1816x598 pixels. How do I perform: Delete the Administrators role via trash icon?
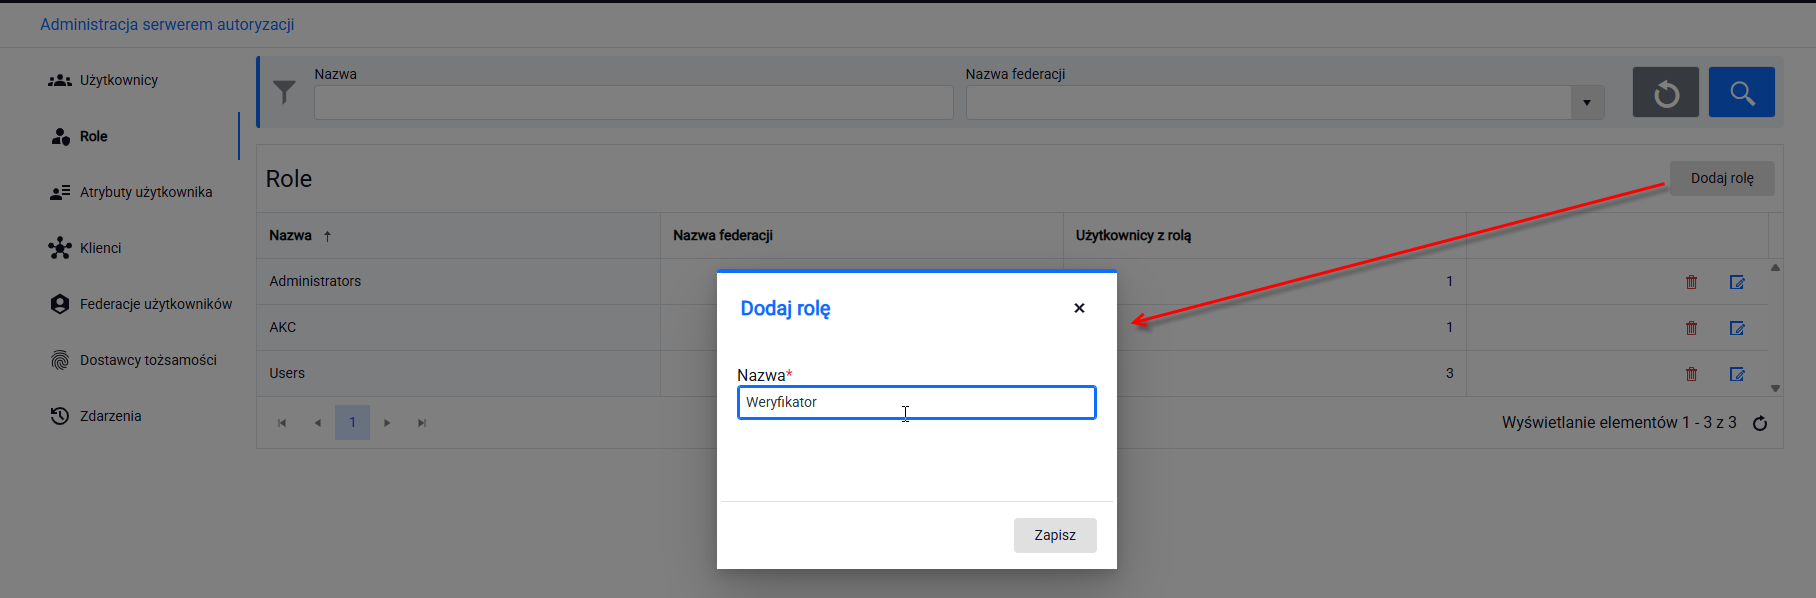(1691, 282)
